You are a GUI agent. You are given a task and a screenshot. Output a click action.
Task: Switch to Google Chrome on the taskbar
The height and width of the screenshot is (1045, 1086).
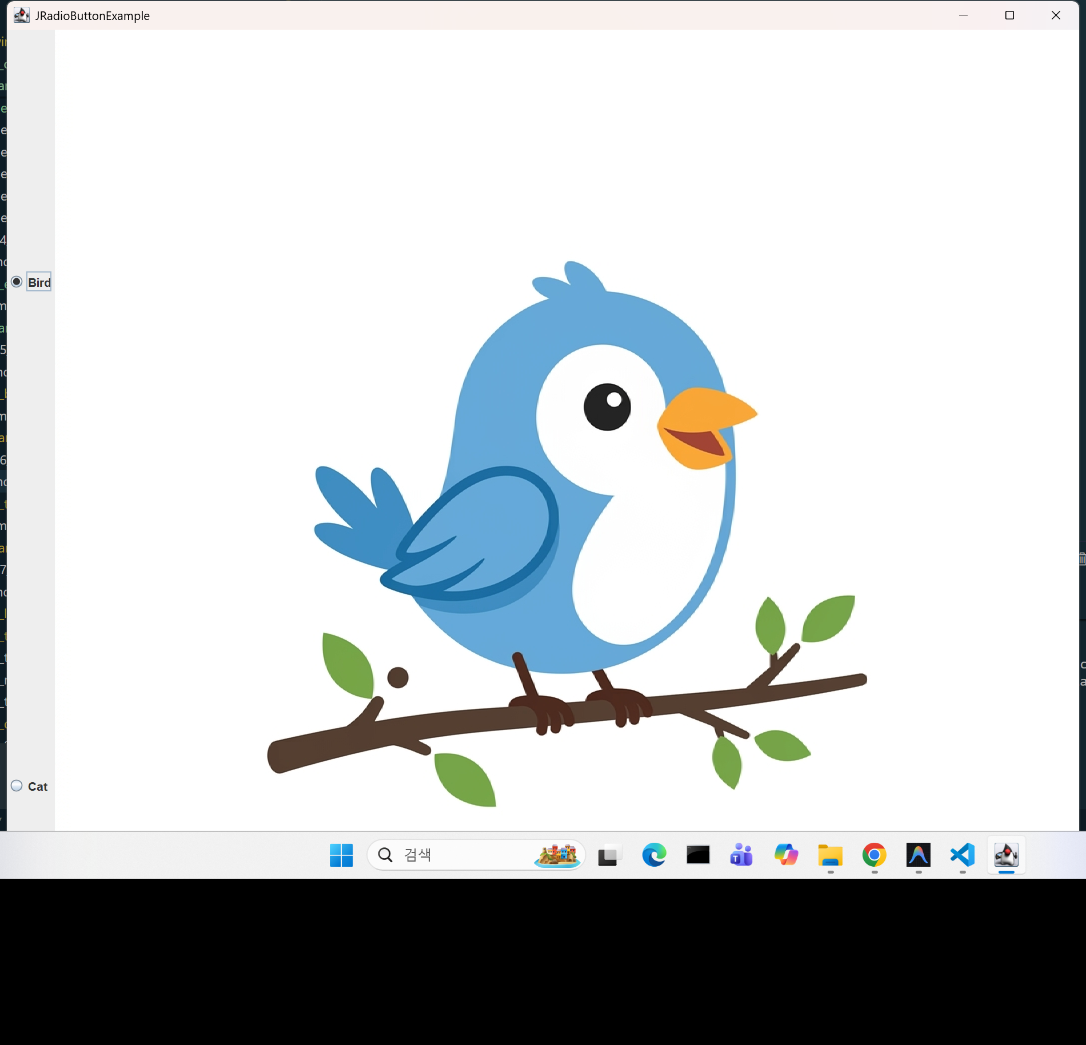click(x=874, y=855)
